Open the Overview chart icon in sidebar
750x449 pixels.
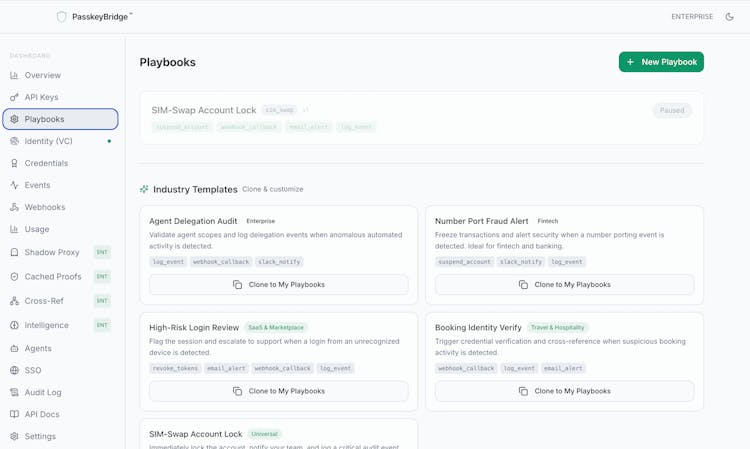click(x=14, y=75)
